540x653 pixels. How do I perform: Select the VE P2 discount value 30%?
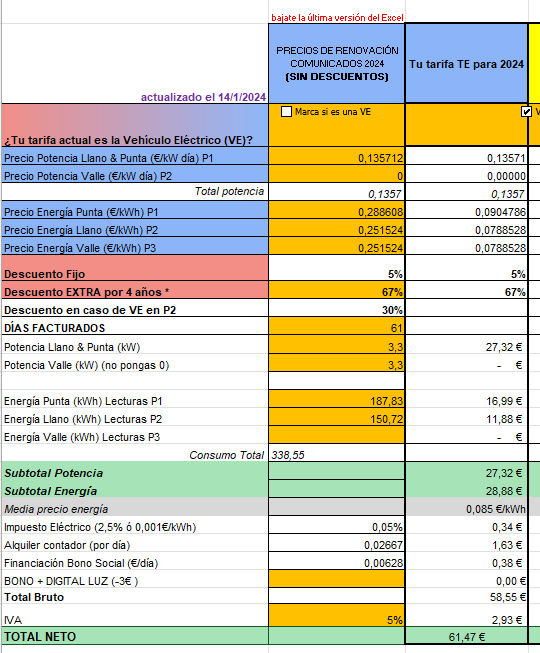click(337, 310)
